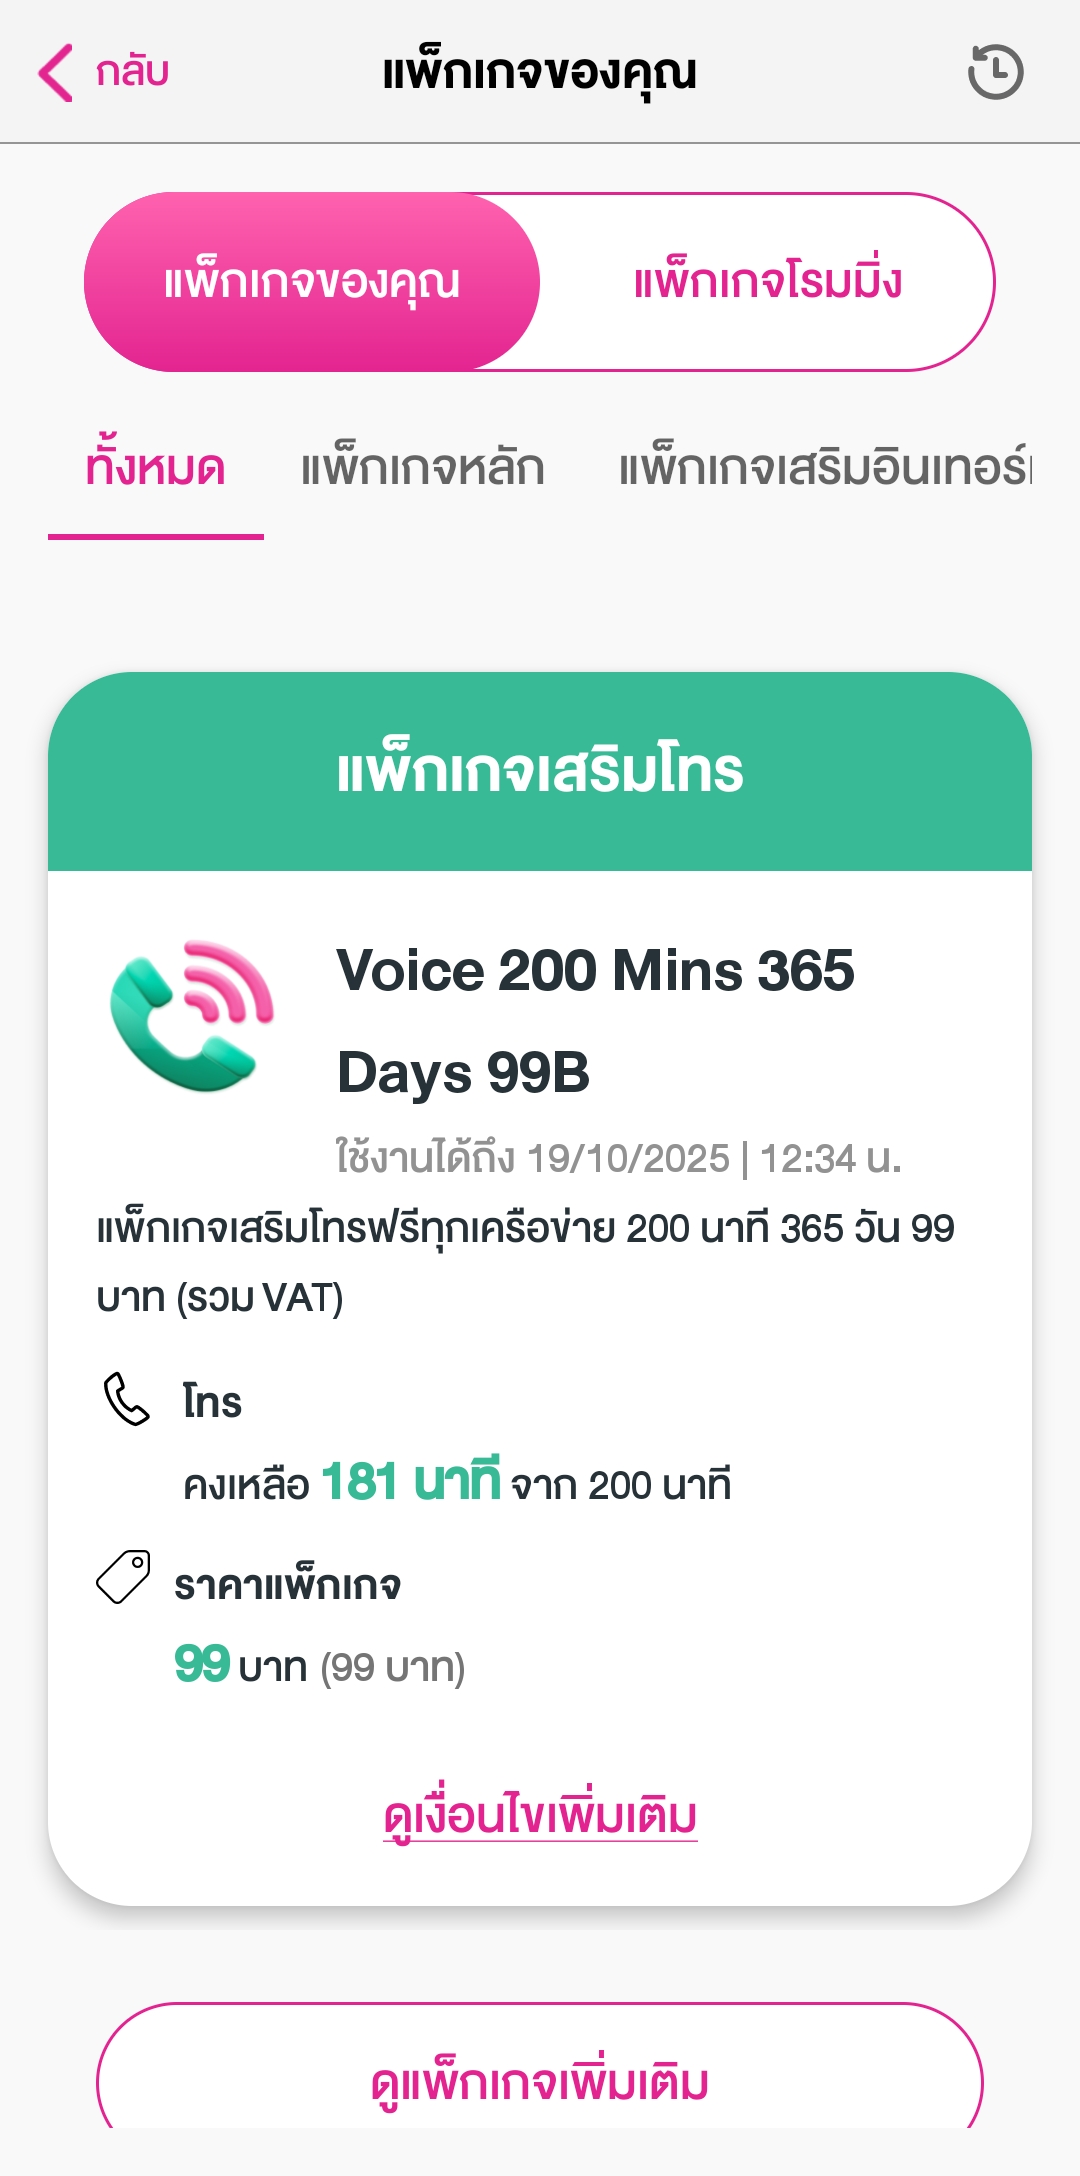Open the แพ็กเกจเสริมอินเทอร์เน็ต tab

pyautogui.click(x=826, y=468)
